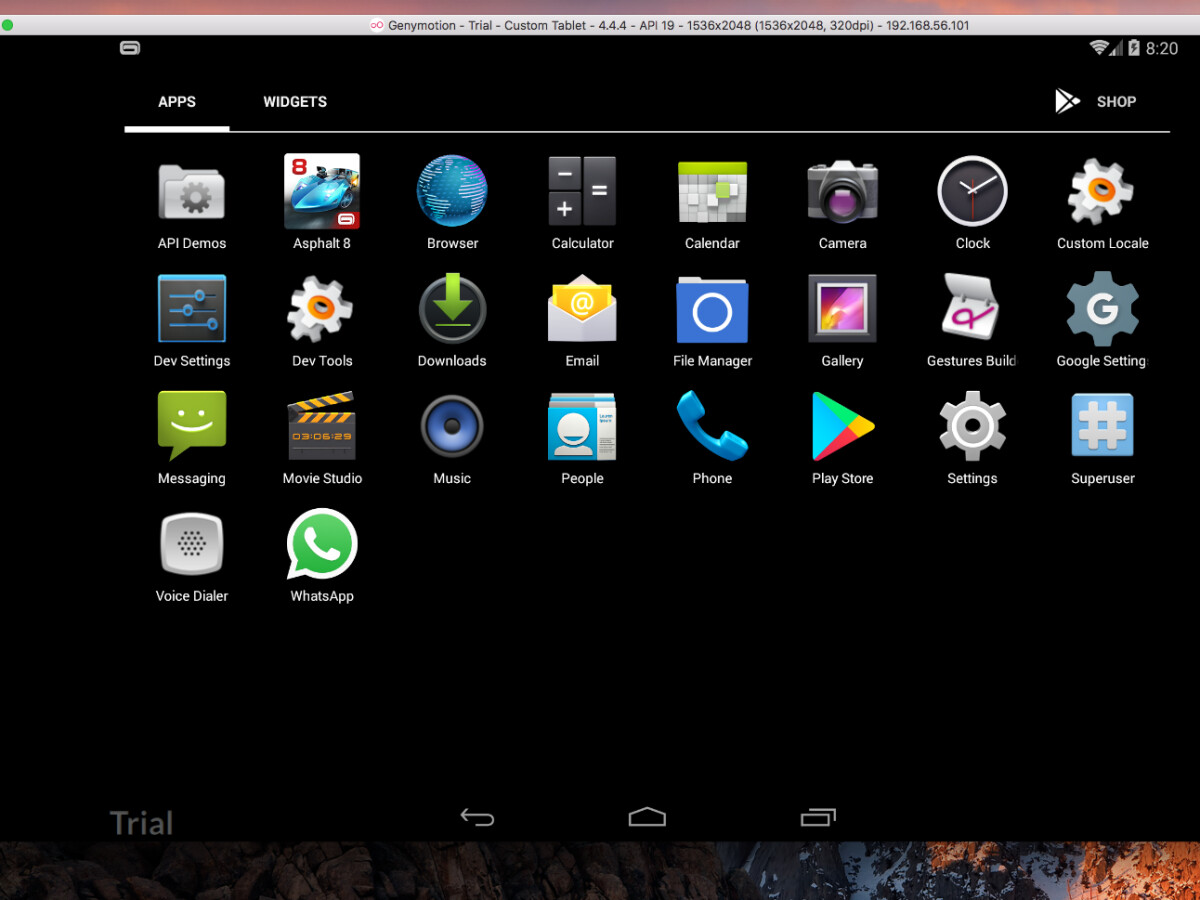Screen dimensions: 1200x900
Task: Open the Browser globe icon
Action: (452, 191)
